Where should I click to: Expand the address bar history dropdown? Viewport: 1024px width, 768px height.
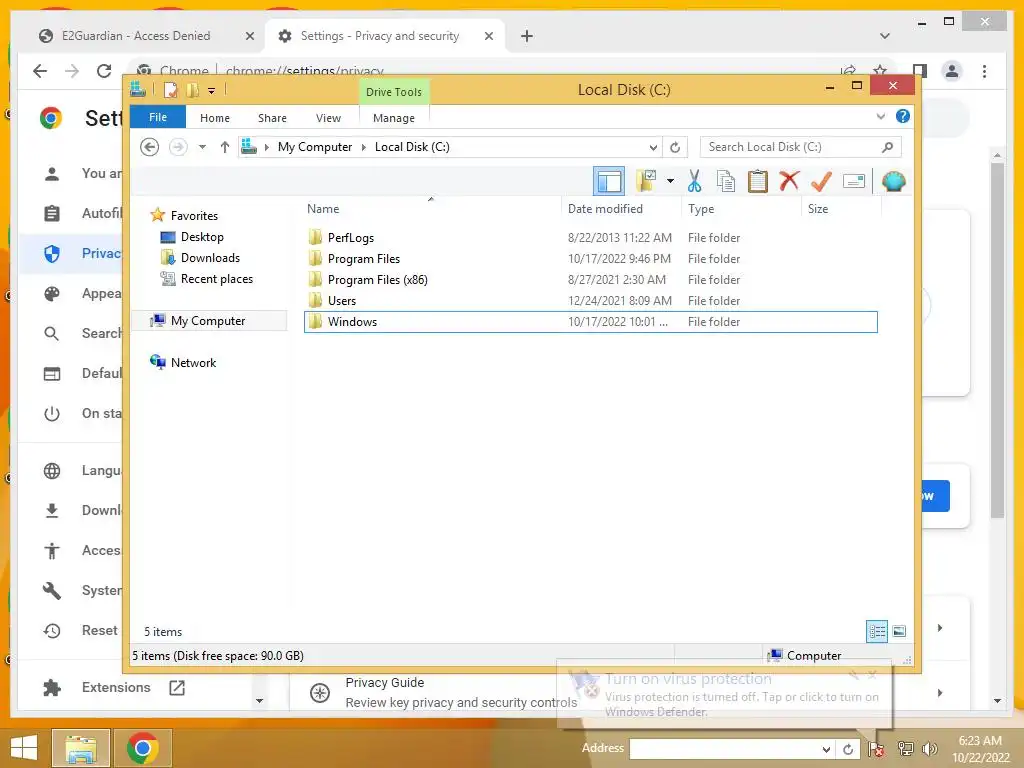coord(653,147)
